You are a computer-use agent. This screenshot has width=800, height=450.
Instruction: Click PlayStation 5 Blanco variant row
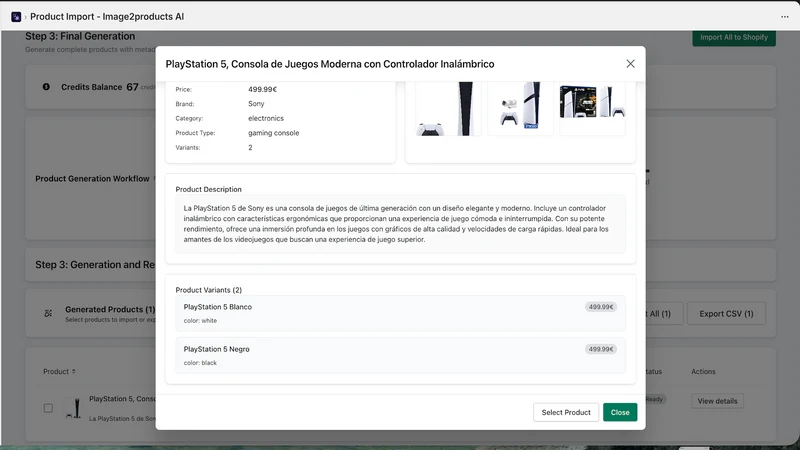point(401,313)
